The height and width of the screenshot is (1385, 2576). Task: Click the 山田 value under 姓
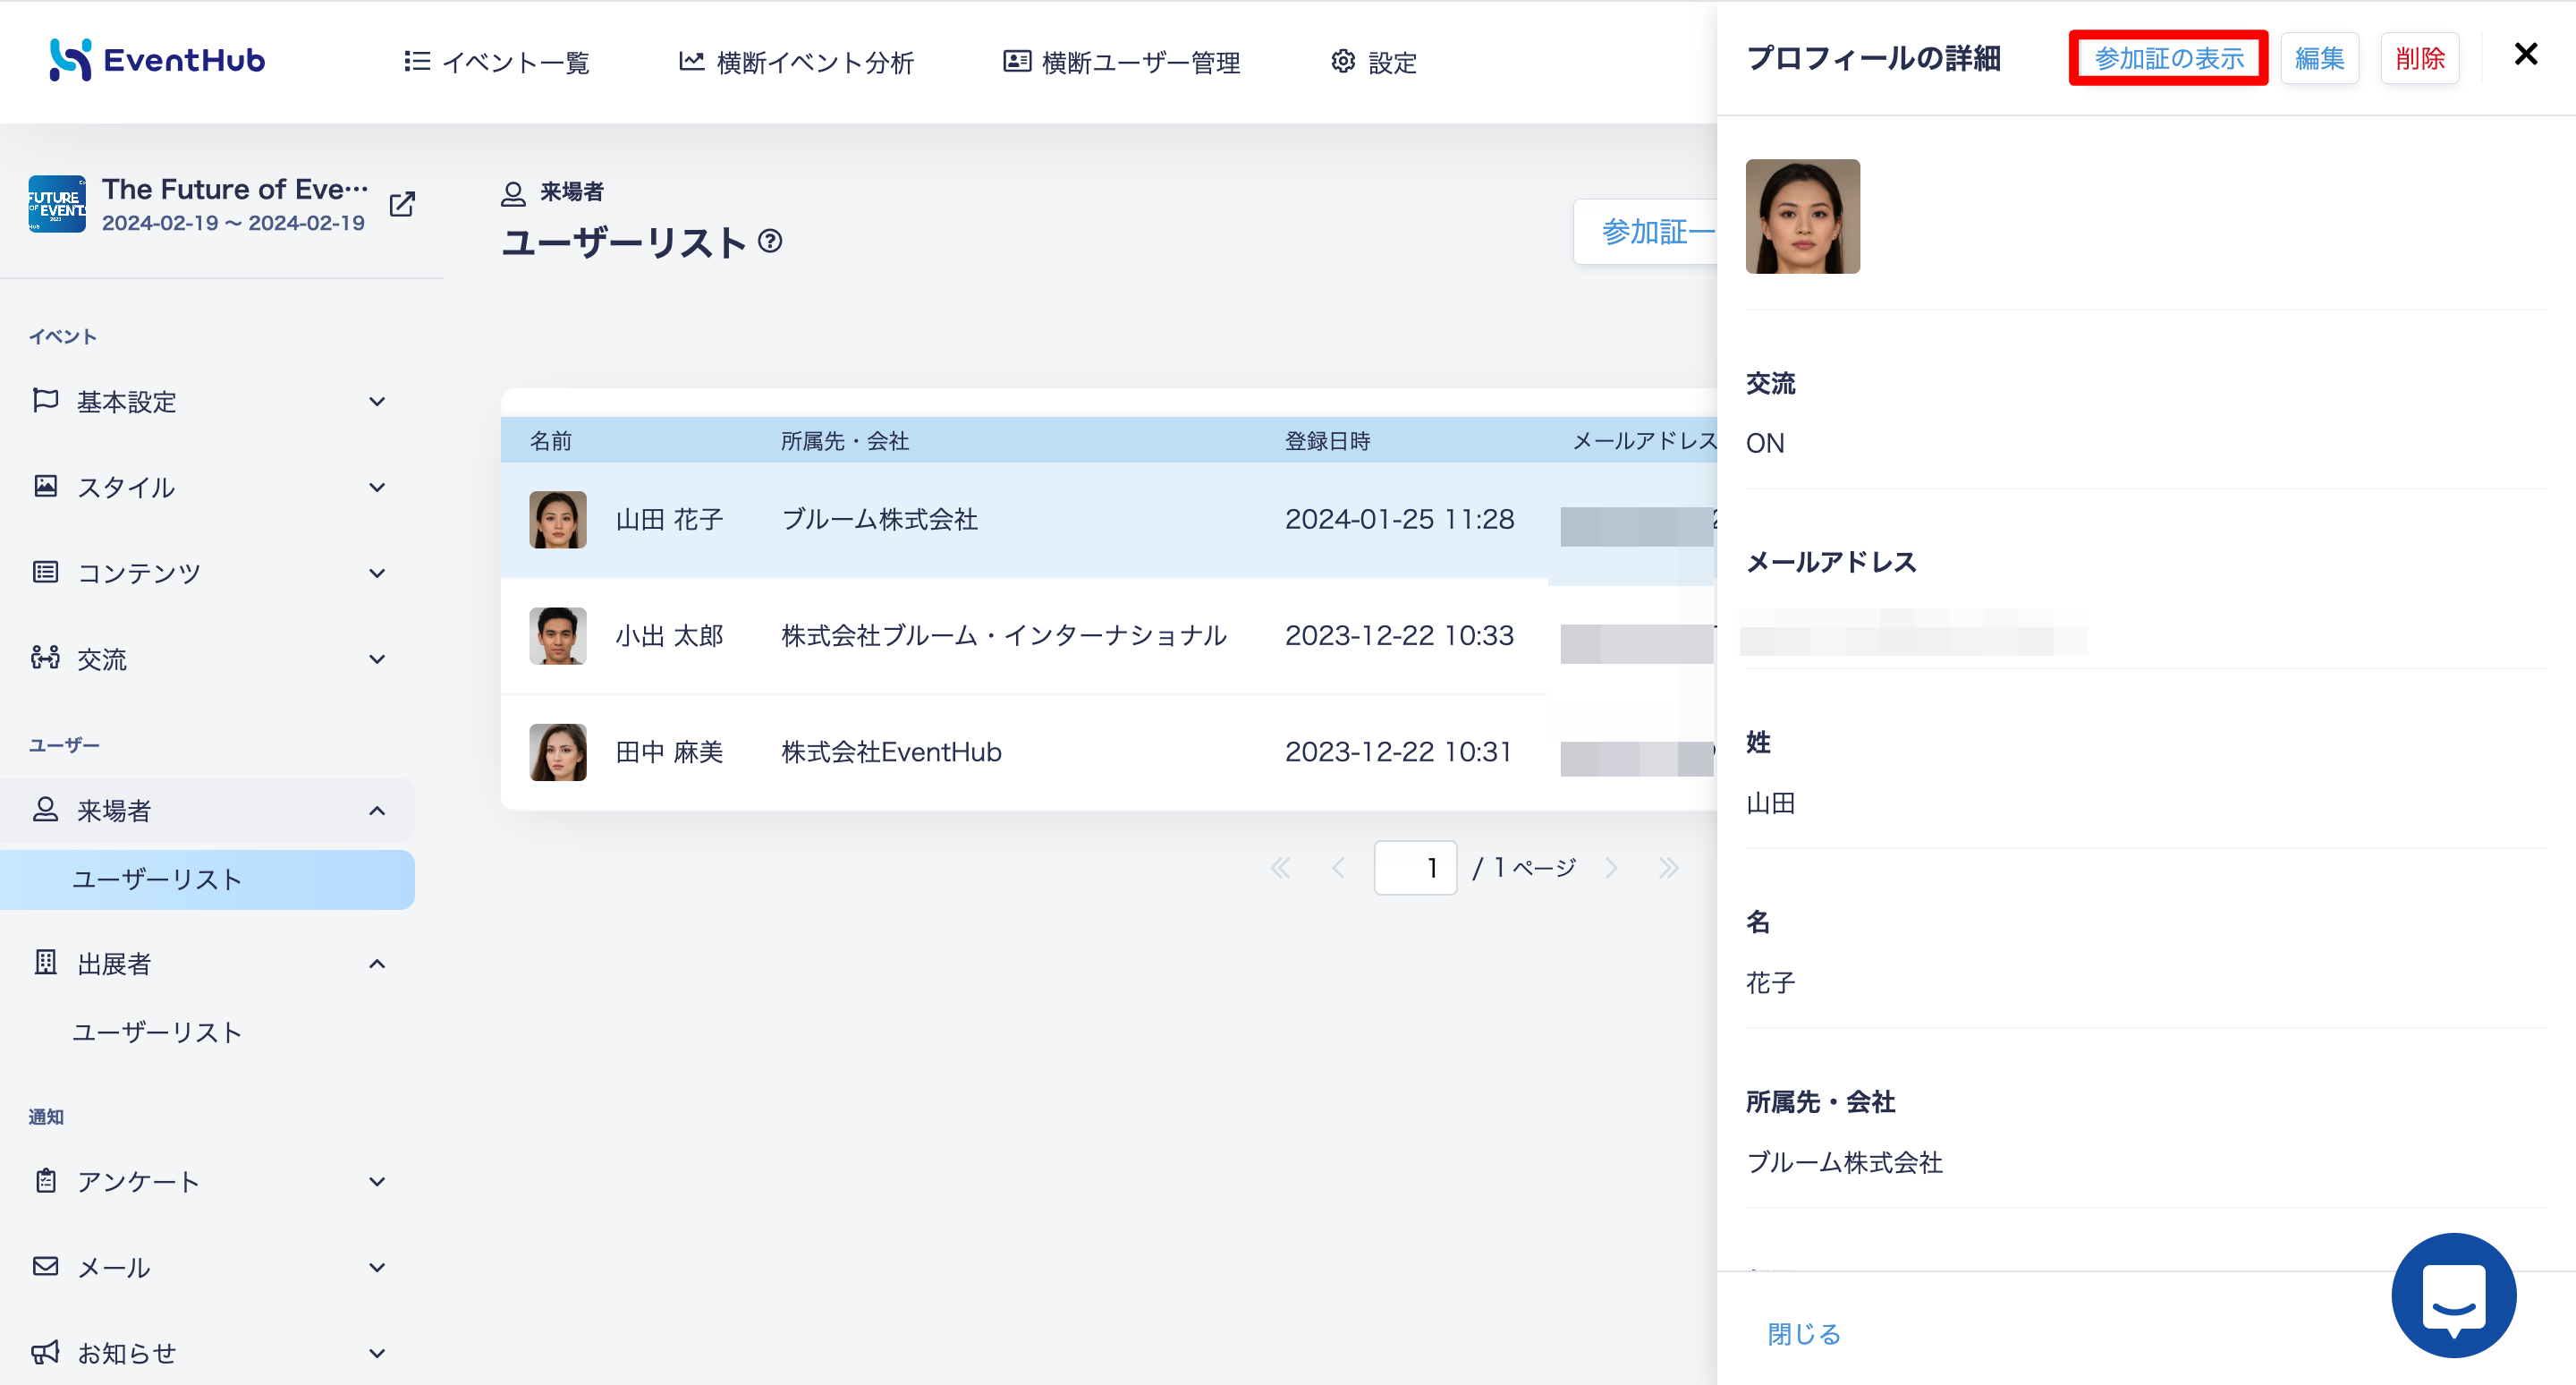[x=1770, y=803]
